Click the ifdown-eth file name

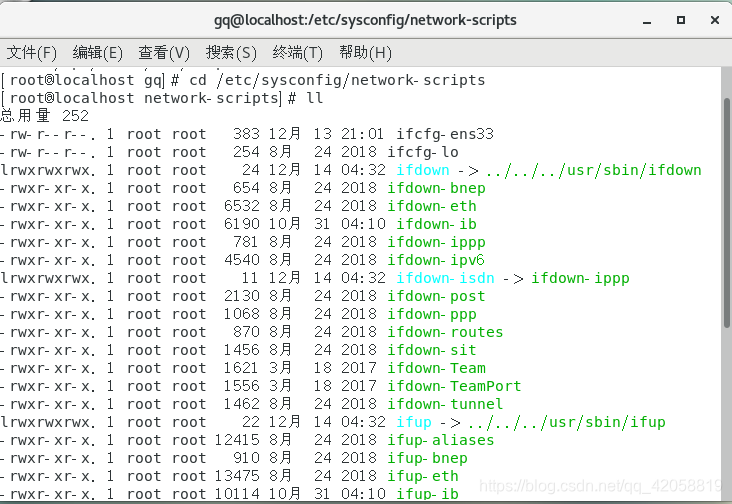(x=432, y=206)
